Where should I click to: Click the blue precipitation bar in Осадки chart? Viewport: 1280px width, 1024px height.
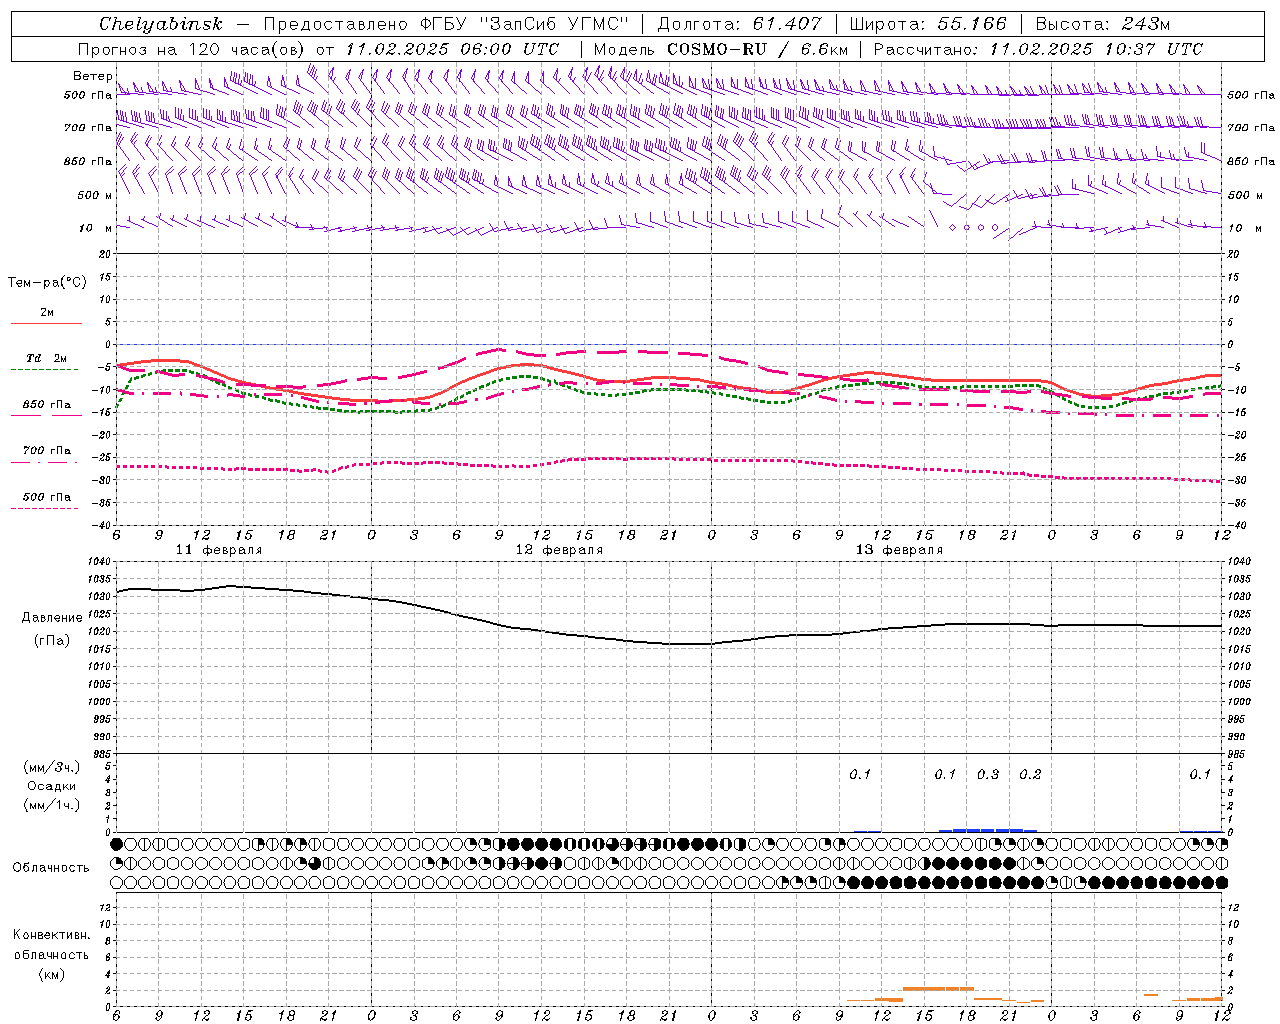[988, 830]
